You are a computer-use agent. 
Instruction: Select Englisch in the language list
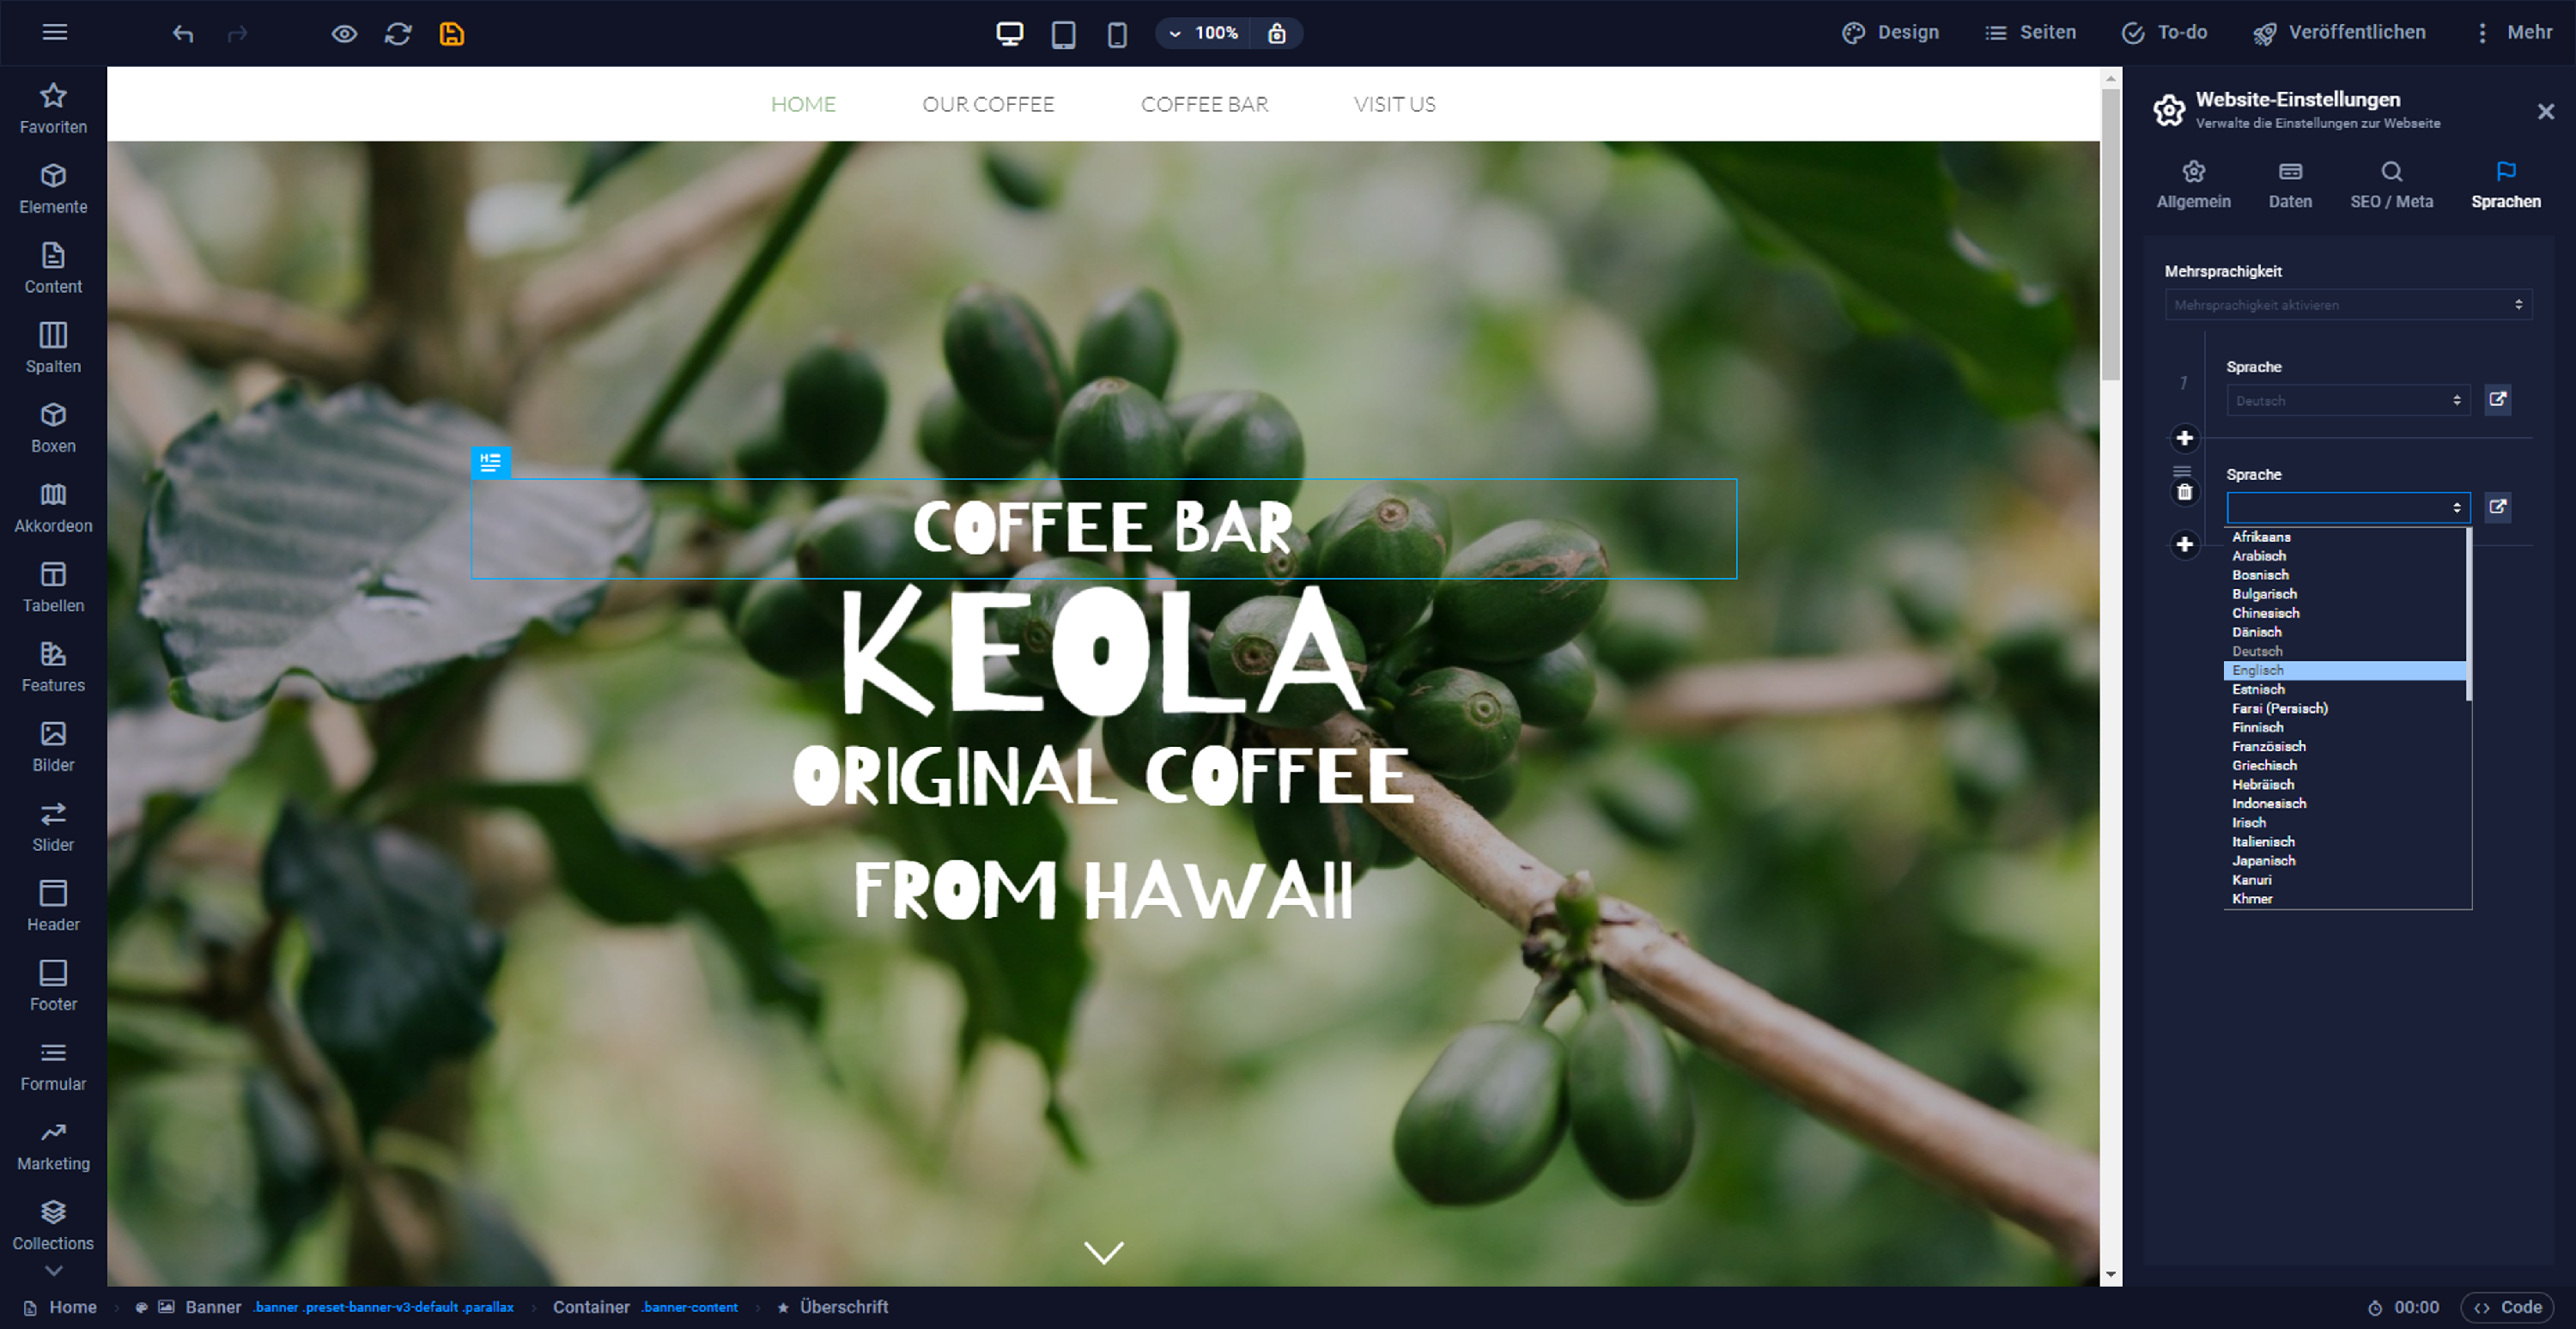coord(2345,670)
